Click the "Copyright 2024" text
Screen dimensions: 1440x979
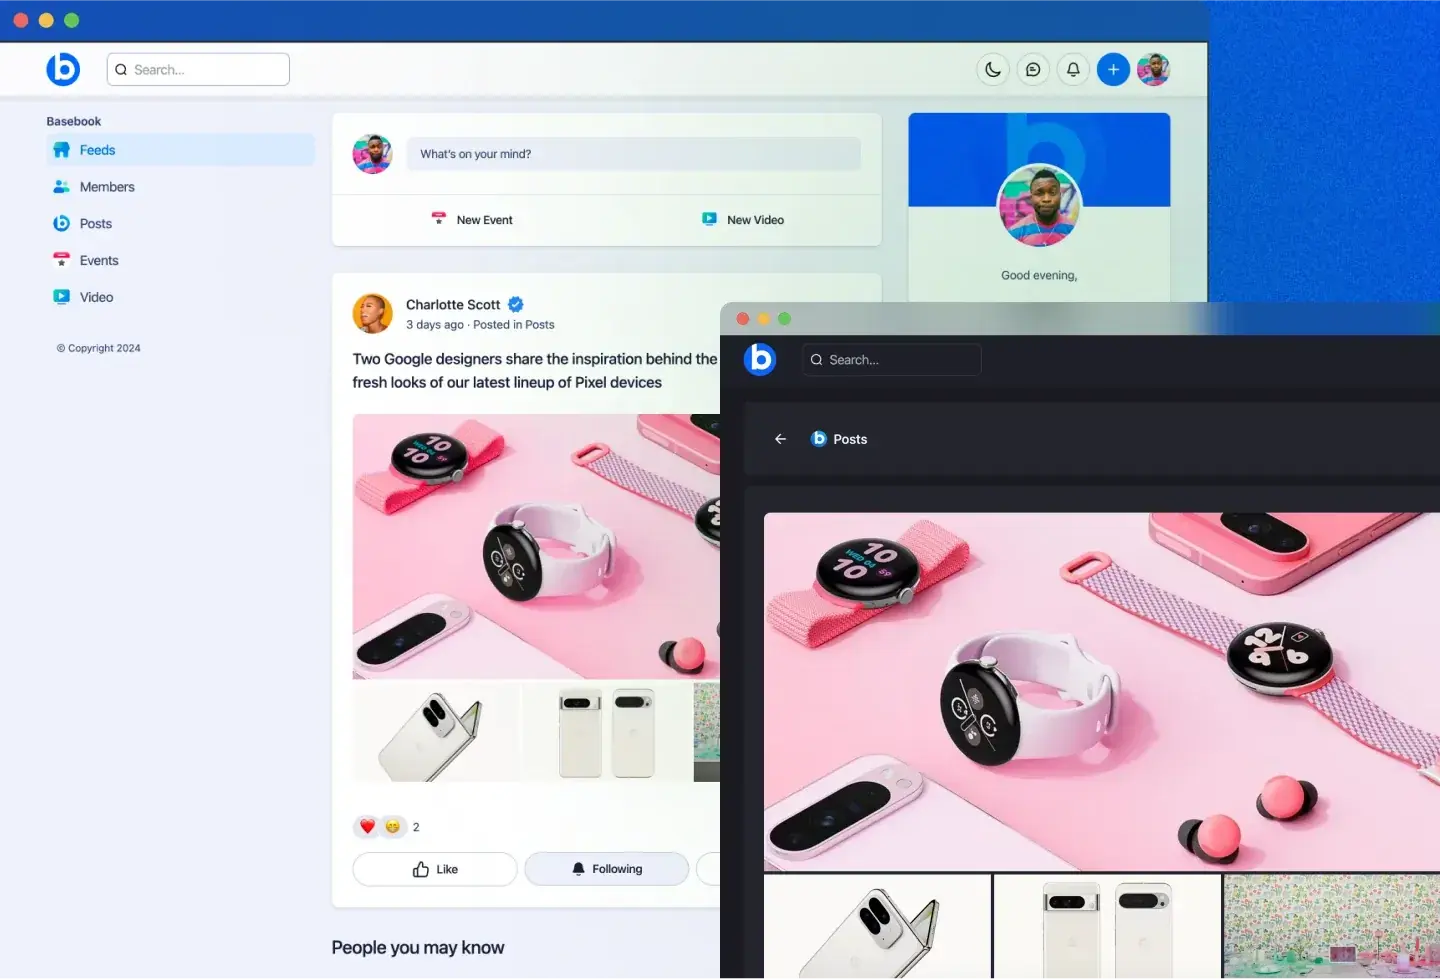tap(99, 348)
